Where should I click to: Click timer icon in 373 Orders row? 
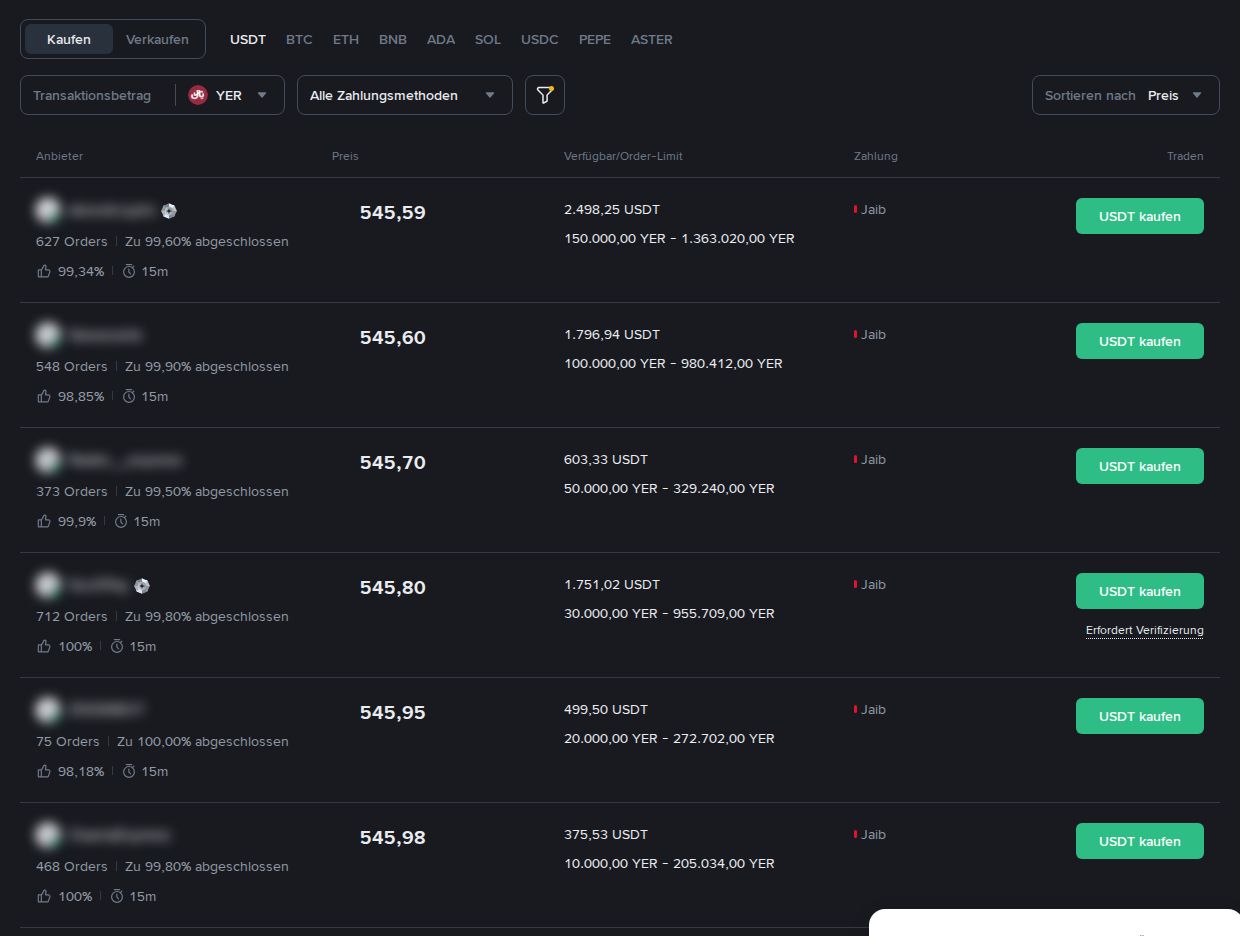point(121,521)
